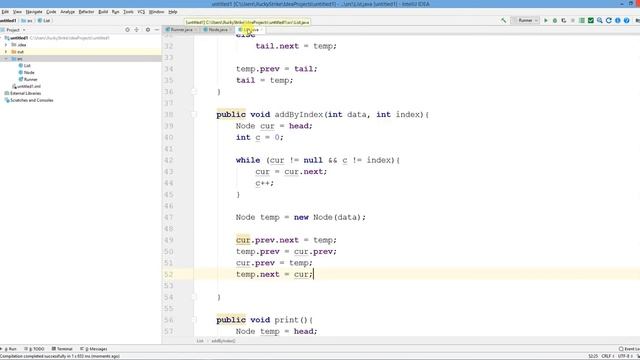Collapse the src folder

pos(6,59)
